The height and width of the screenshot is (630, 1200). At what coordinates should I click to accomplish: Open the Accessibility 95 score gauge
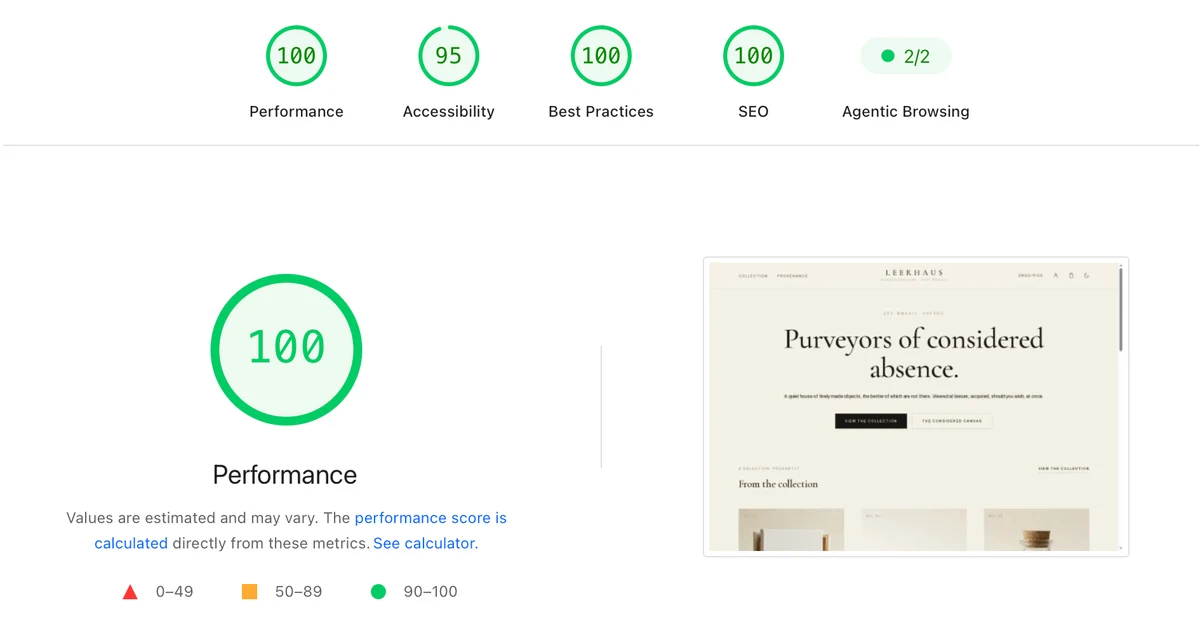click(x=448, y=56)
